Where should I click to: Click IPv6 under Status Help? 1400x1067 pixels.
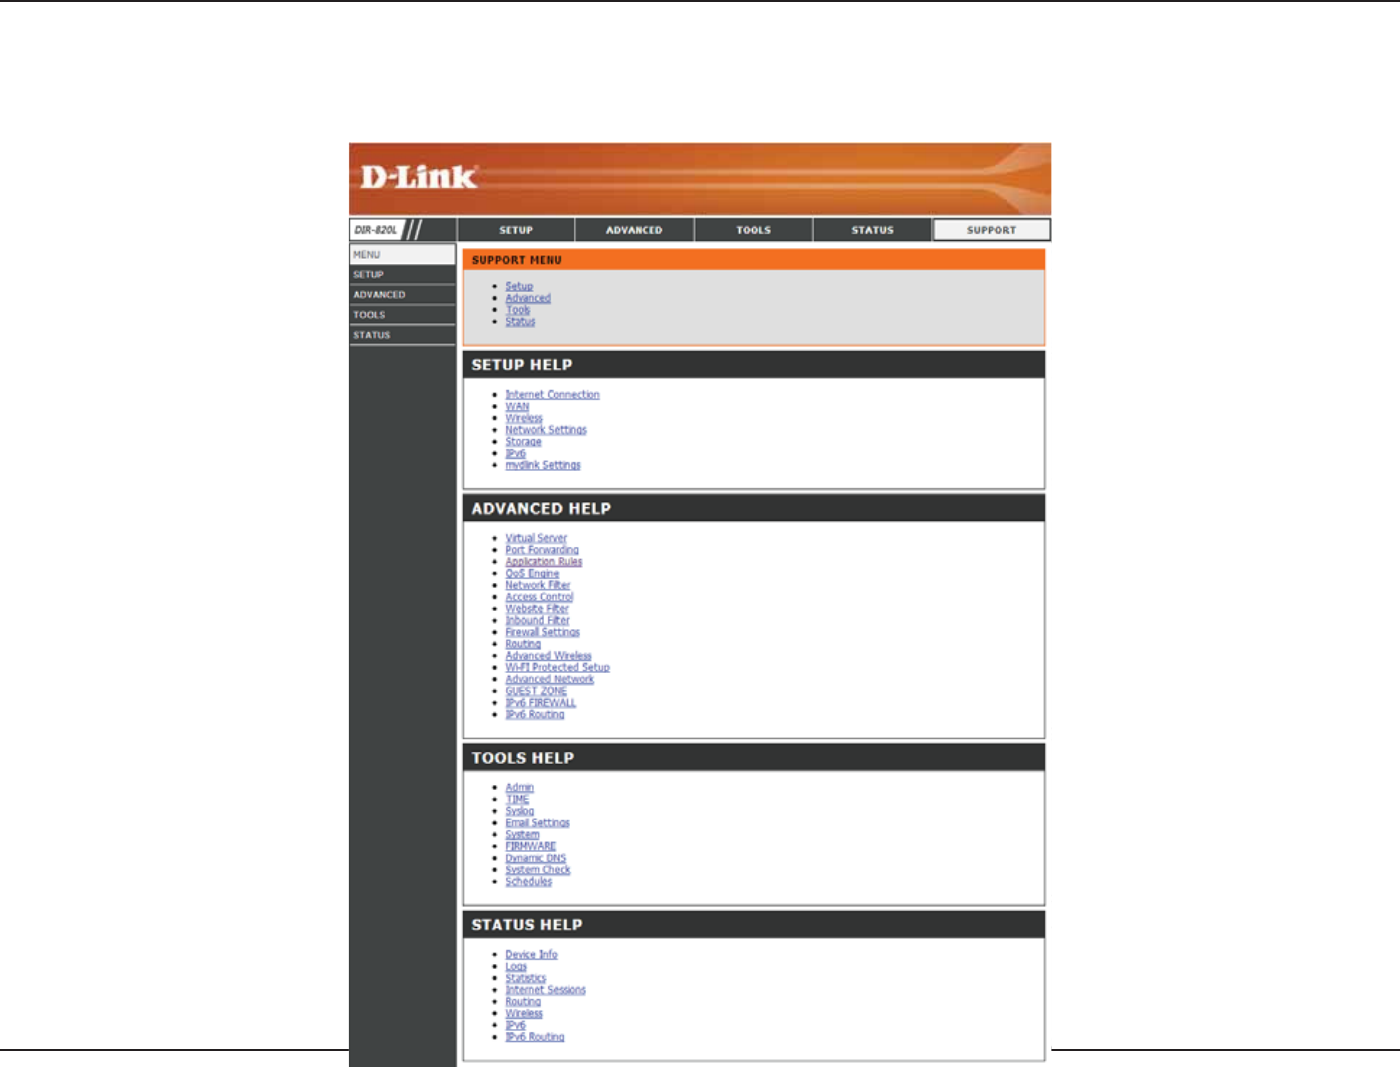pos(515,1026)
